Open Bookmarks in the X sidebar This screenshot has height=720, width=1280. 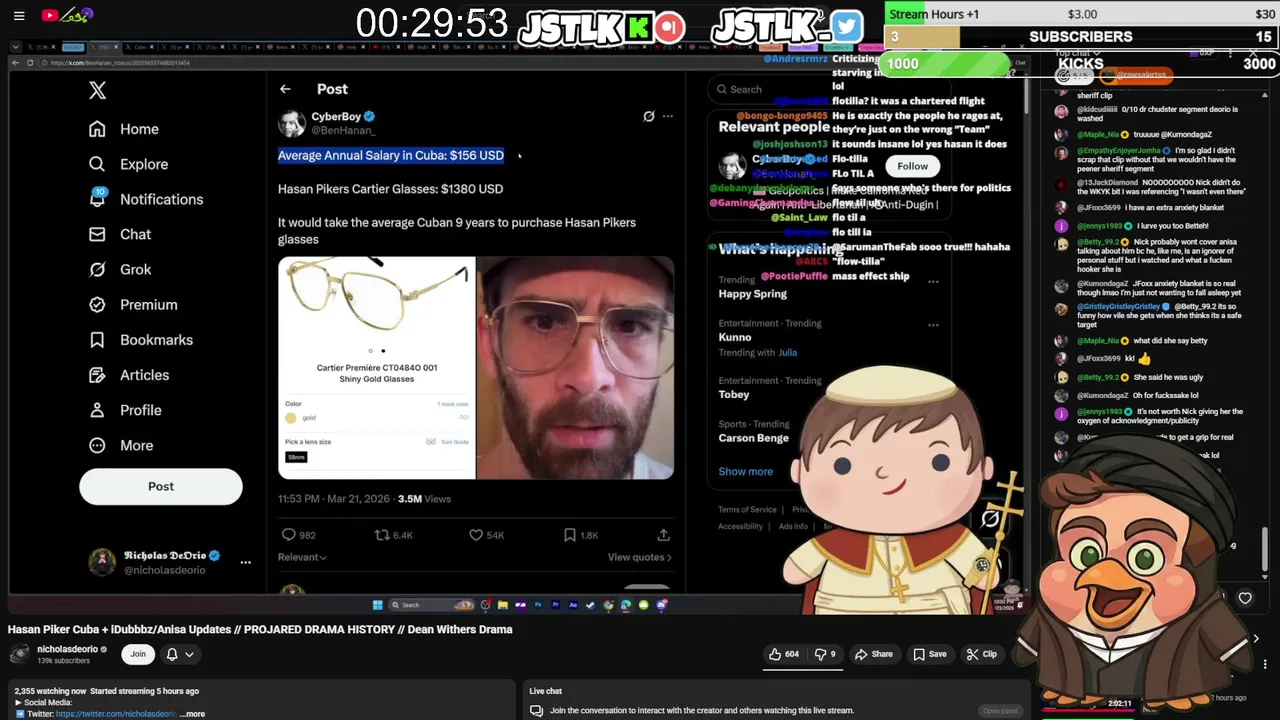pyautogui.click(x=140, y=340)
